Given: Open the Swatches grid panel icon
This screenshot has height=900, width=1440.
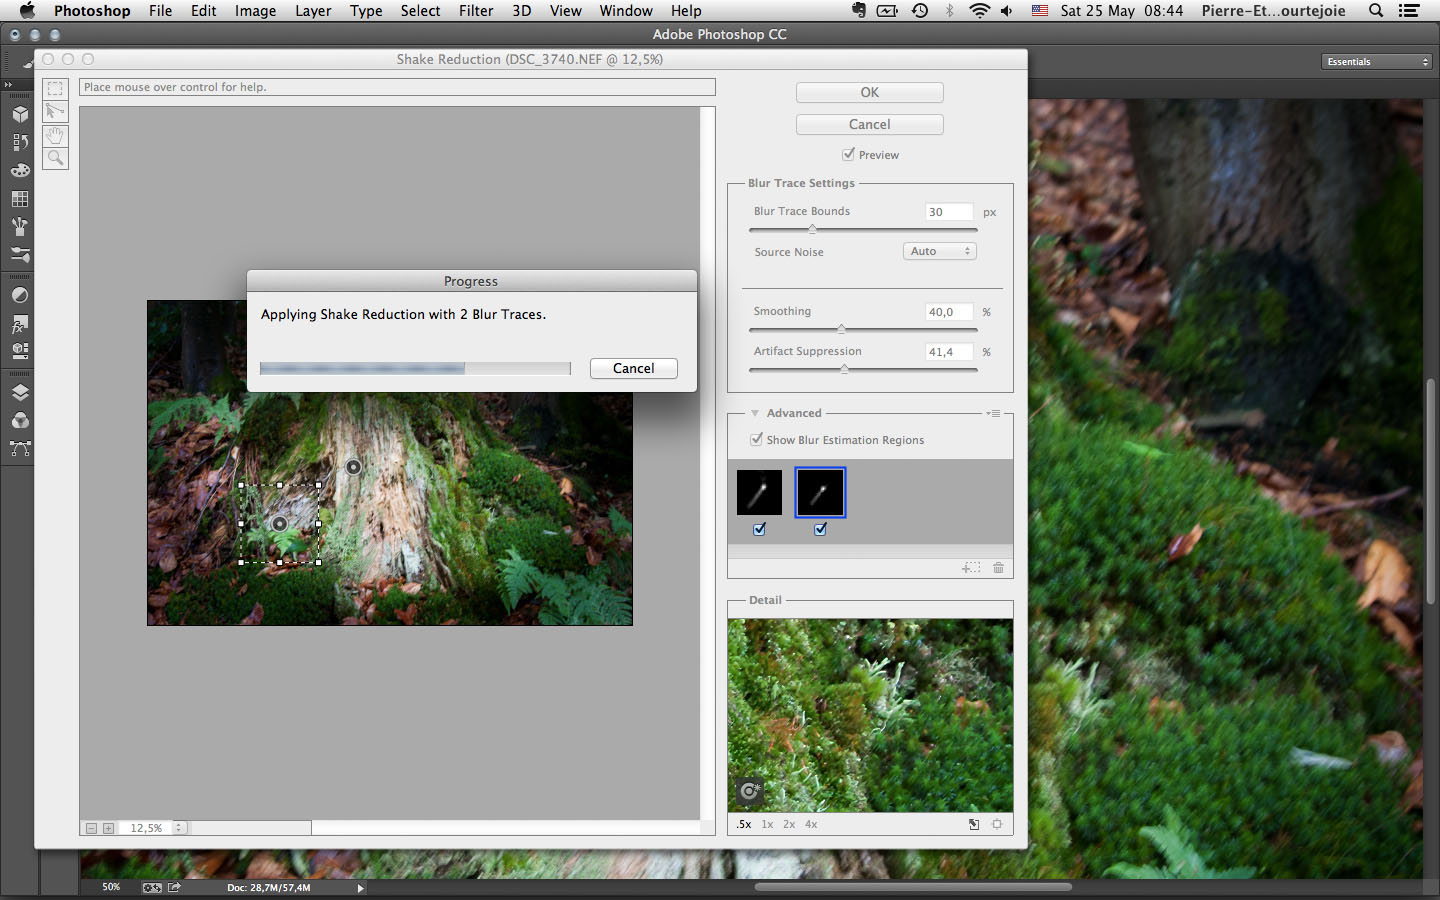Looking at the screenshot, I should tap(20, 199).
